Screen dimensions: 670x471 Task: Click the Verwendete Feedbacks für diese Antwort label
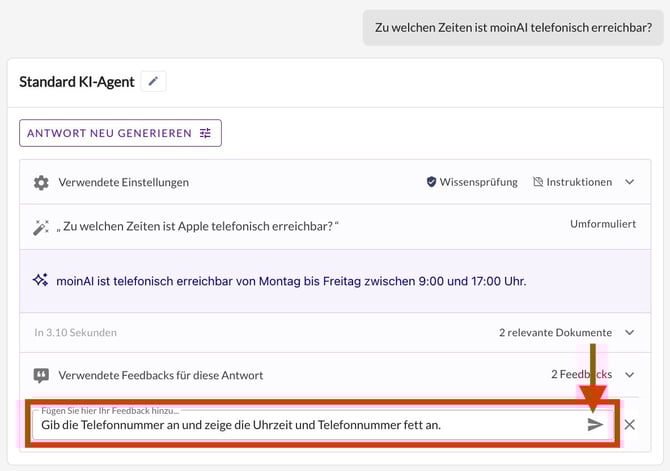(161, 375)
